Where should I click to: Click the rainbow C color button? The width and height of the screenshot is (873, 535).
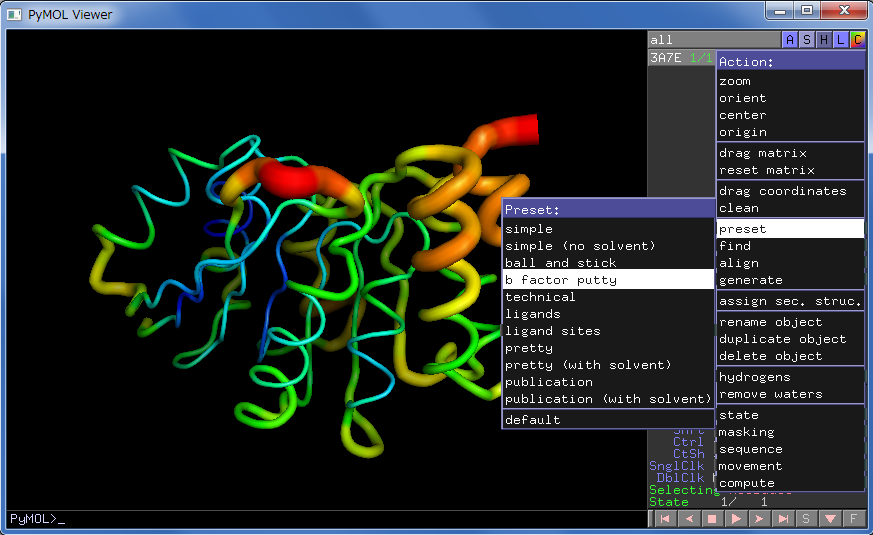[857, 40]
